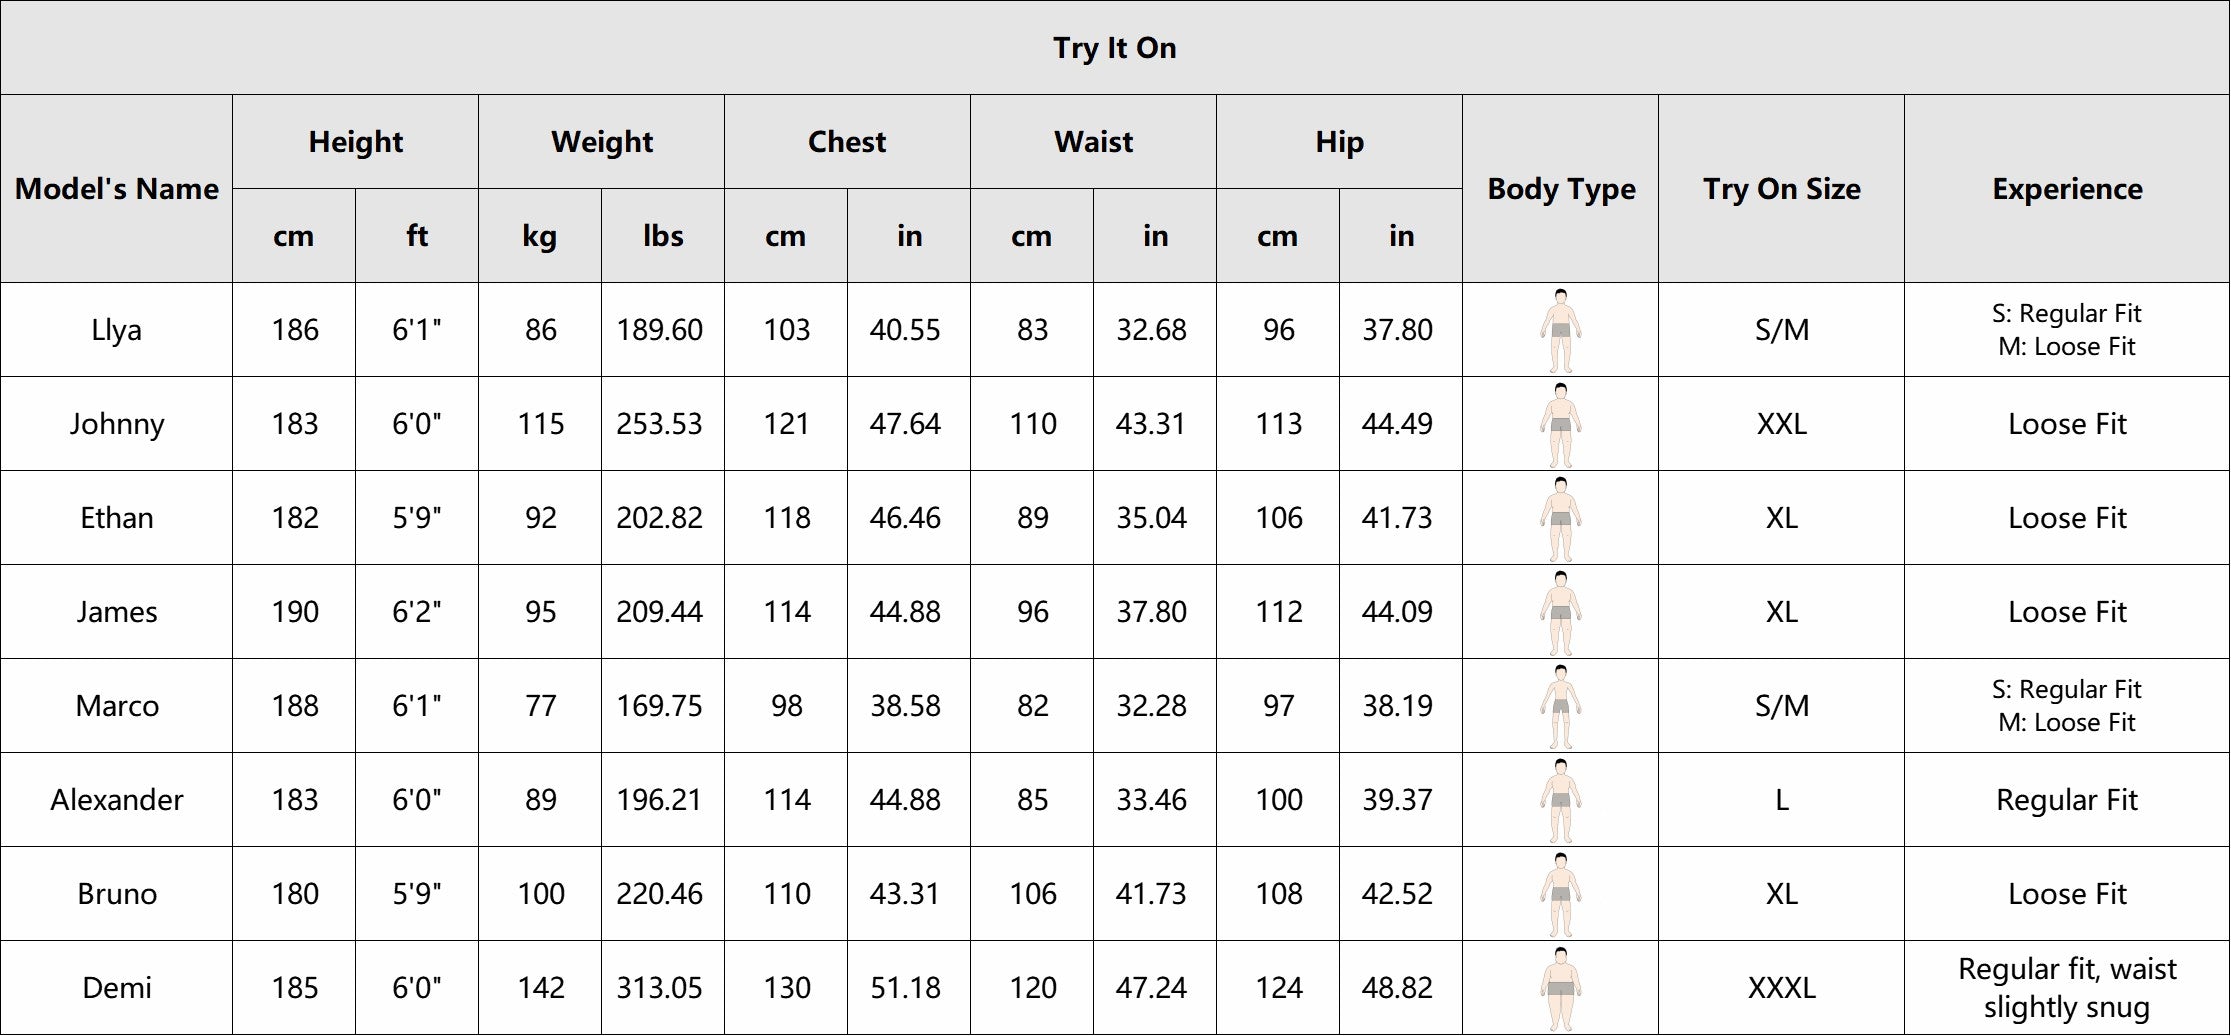Click Alexander's Regular Fit experience cell
This screenshot has height=1036, width=2231.
tap(2067, 800)
